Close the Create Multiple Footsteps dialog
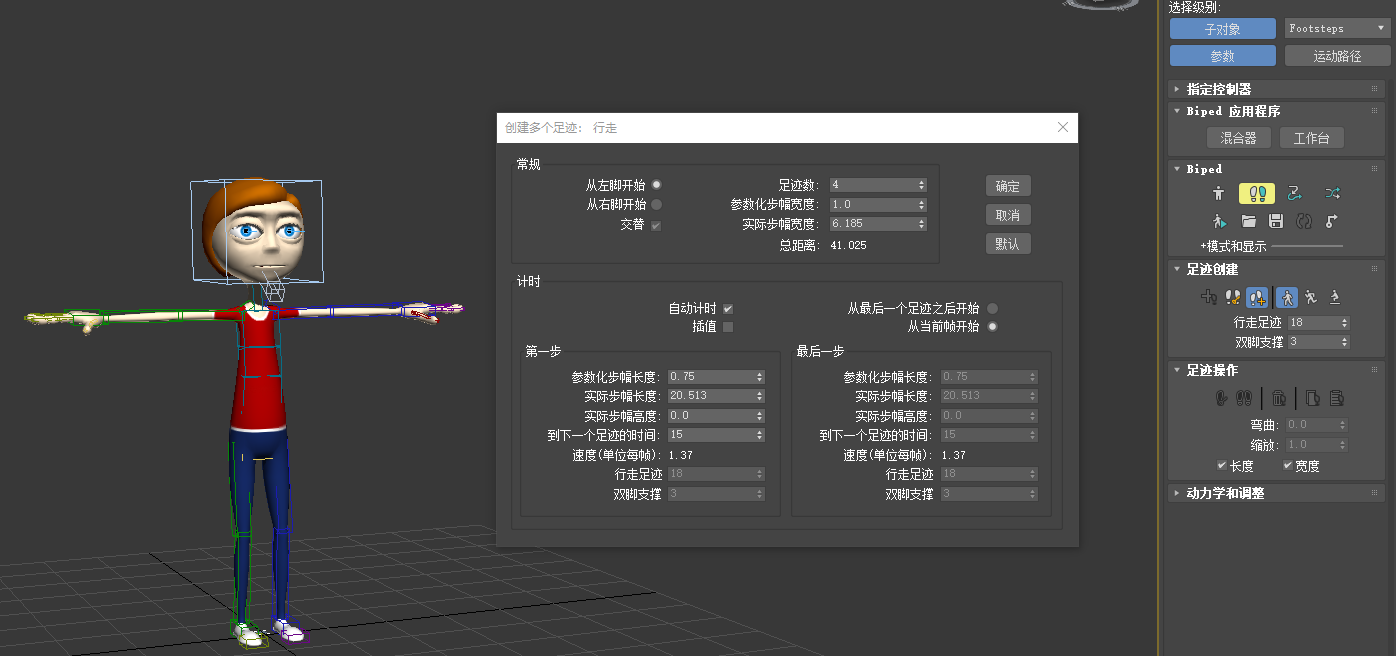 1062,127
